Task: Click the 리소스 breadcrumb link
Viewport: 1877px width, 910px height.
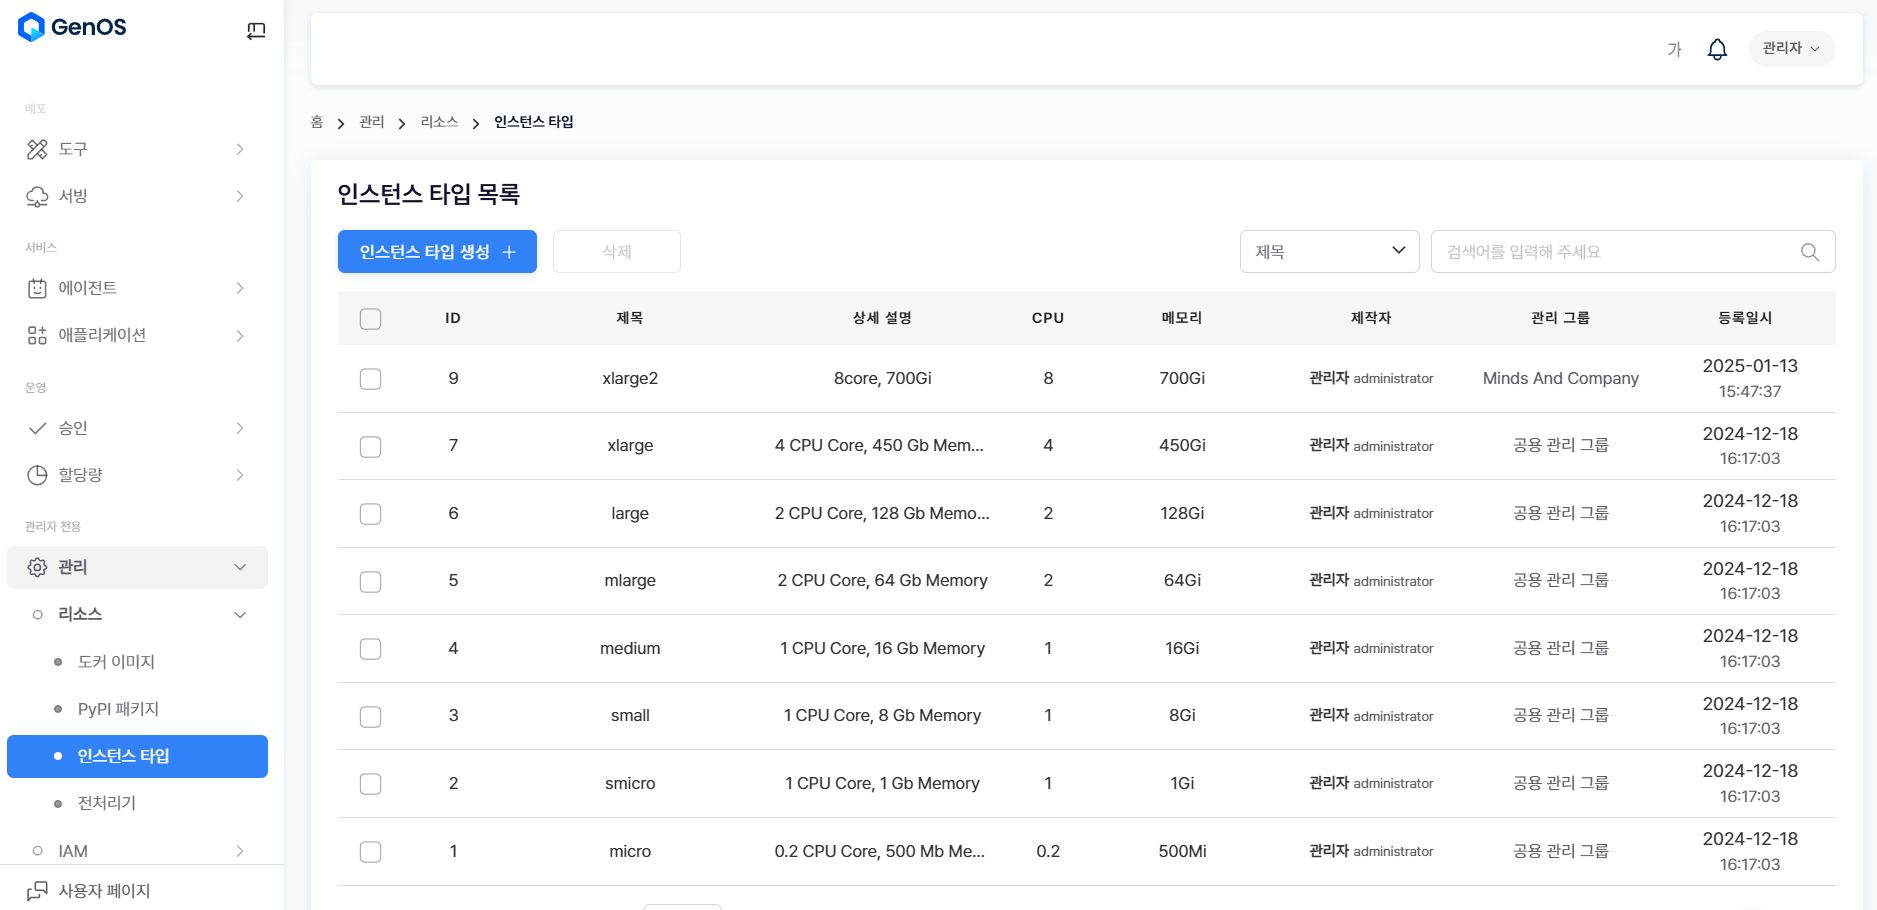Action: click(x=439, y=122)
